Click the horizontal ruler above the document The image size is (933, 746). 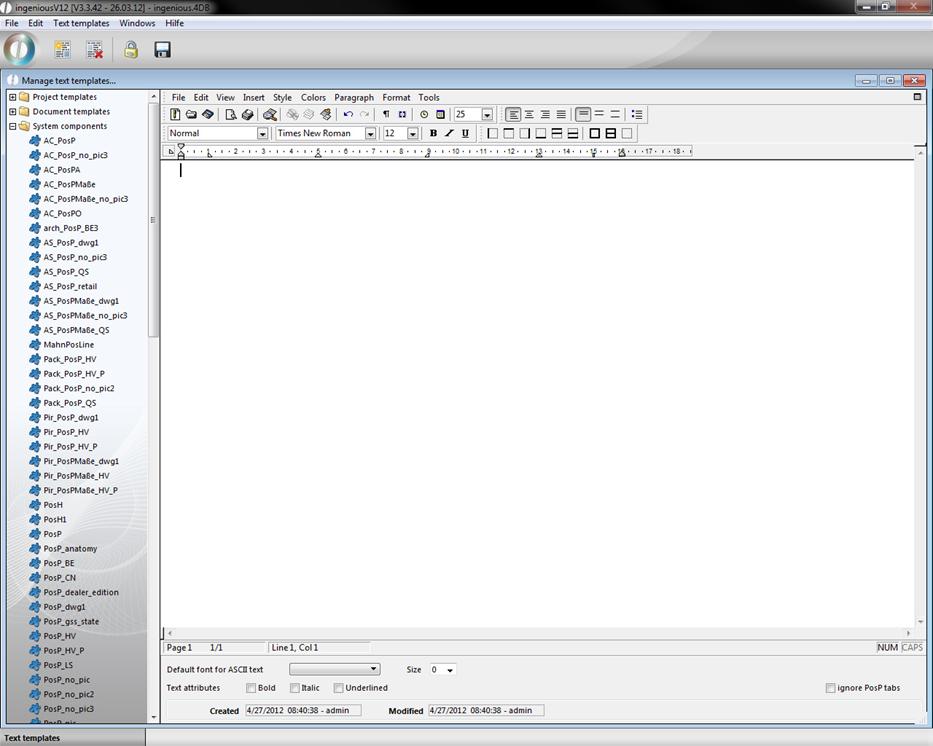430,152
